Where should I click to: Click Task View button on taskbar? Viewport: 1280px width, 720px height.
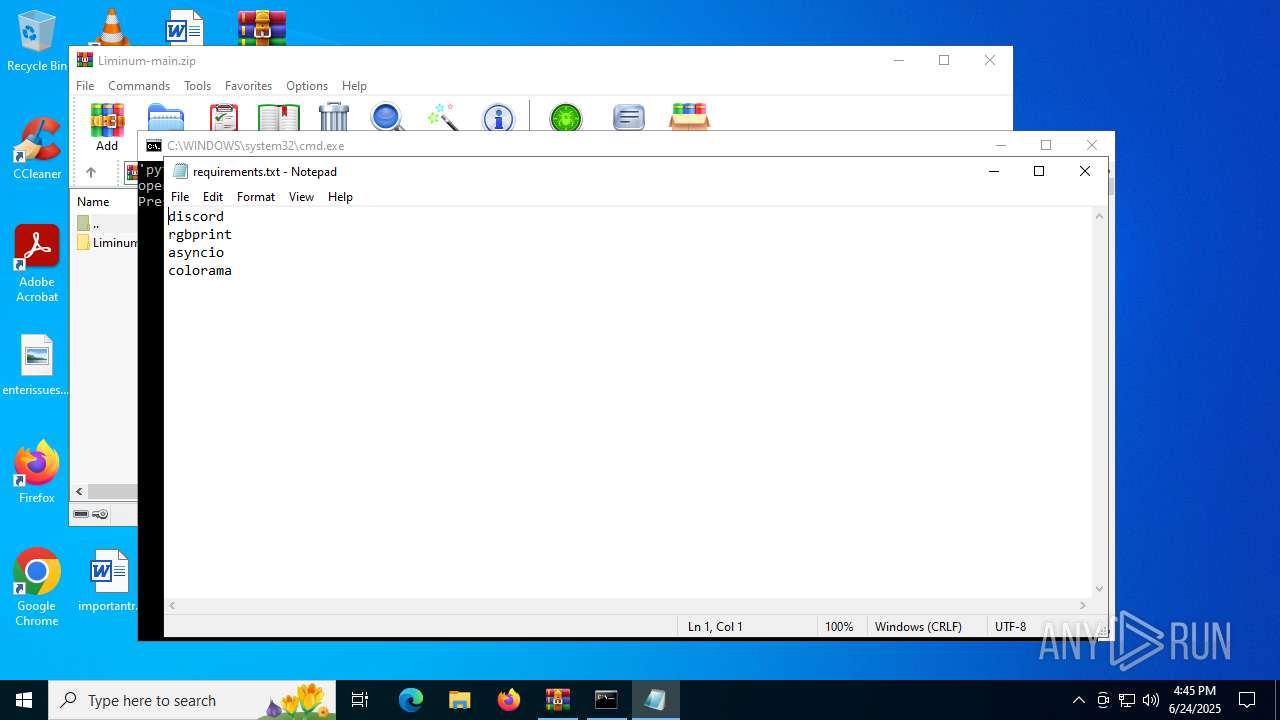360,700
